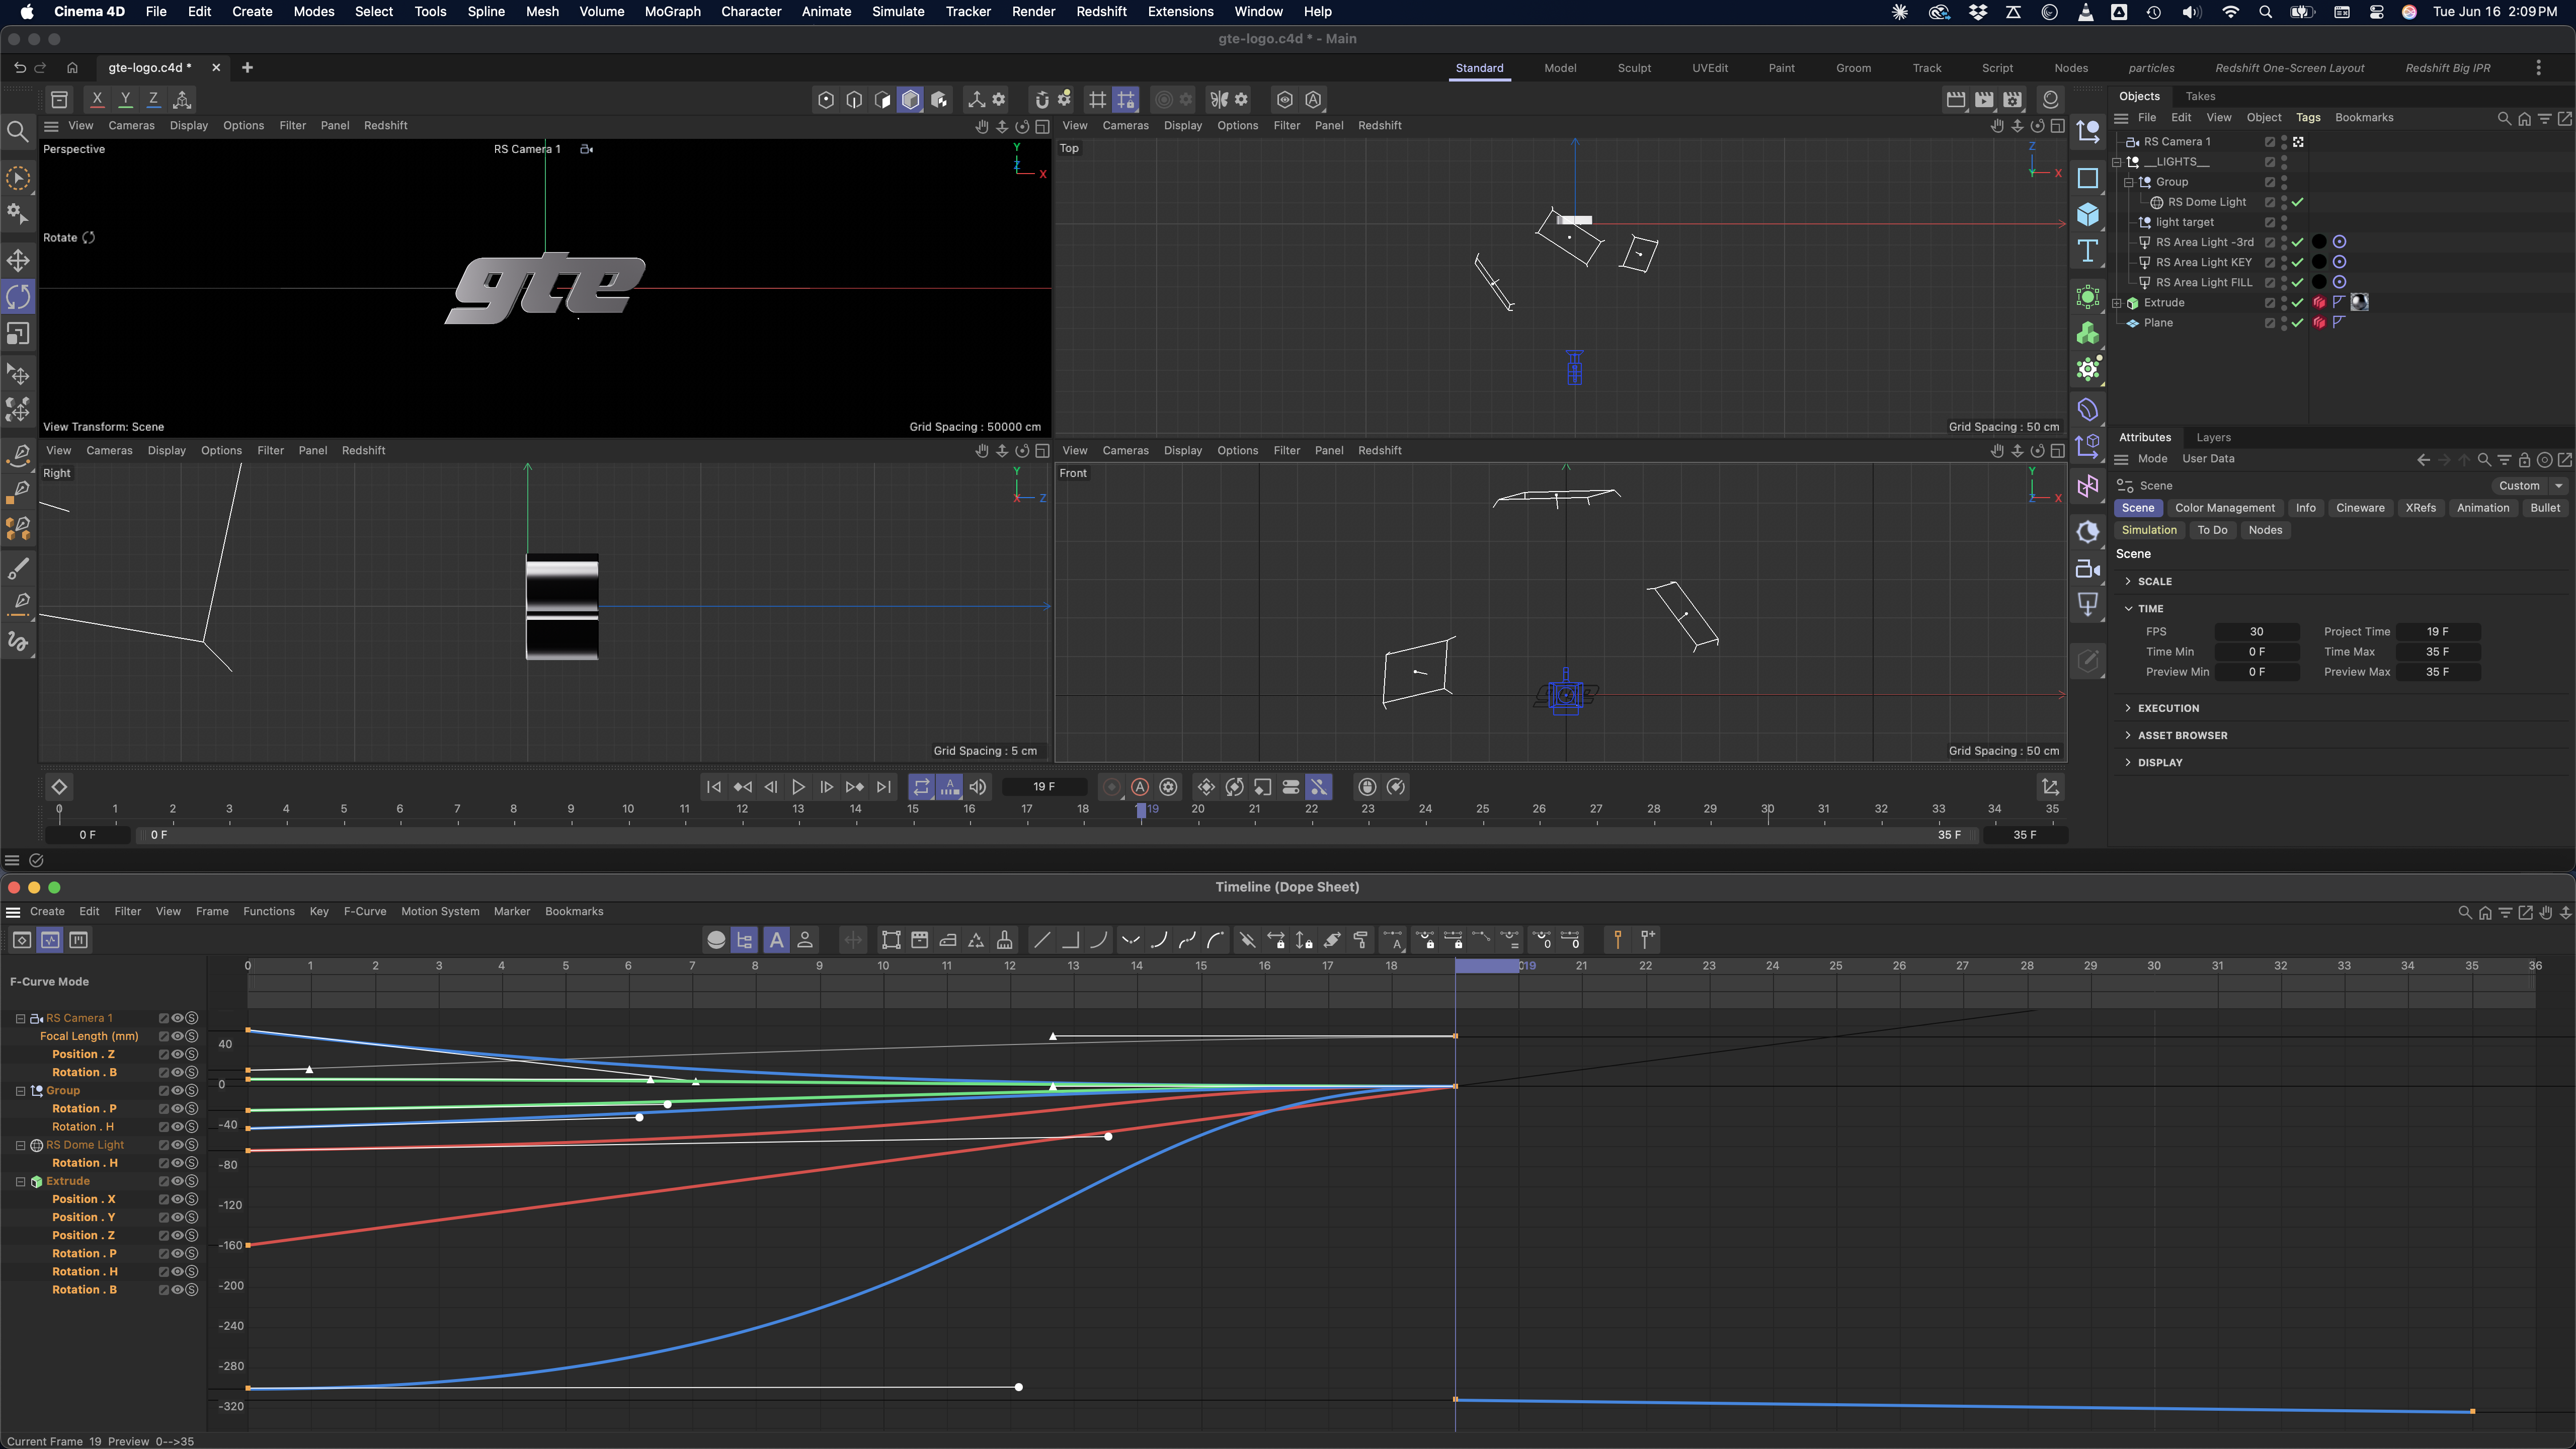Open the layout options kebab menu

[x=2538, y=68]
